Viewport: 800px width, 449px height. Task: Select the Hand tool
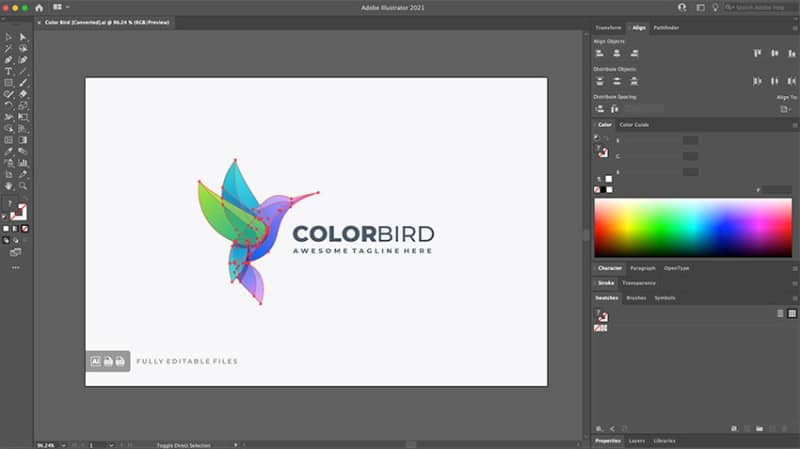pyautogui.click(x=8, y=186)
